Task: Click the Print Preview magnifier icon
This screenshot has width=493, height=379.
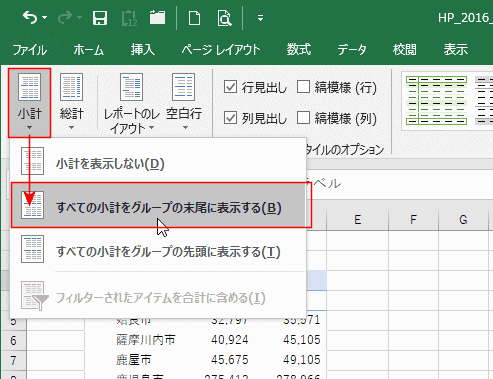Action: (224, 18)
